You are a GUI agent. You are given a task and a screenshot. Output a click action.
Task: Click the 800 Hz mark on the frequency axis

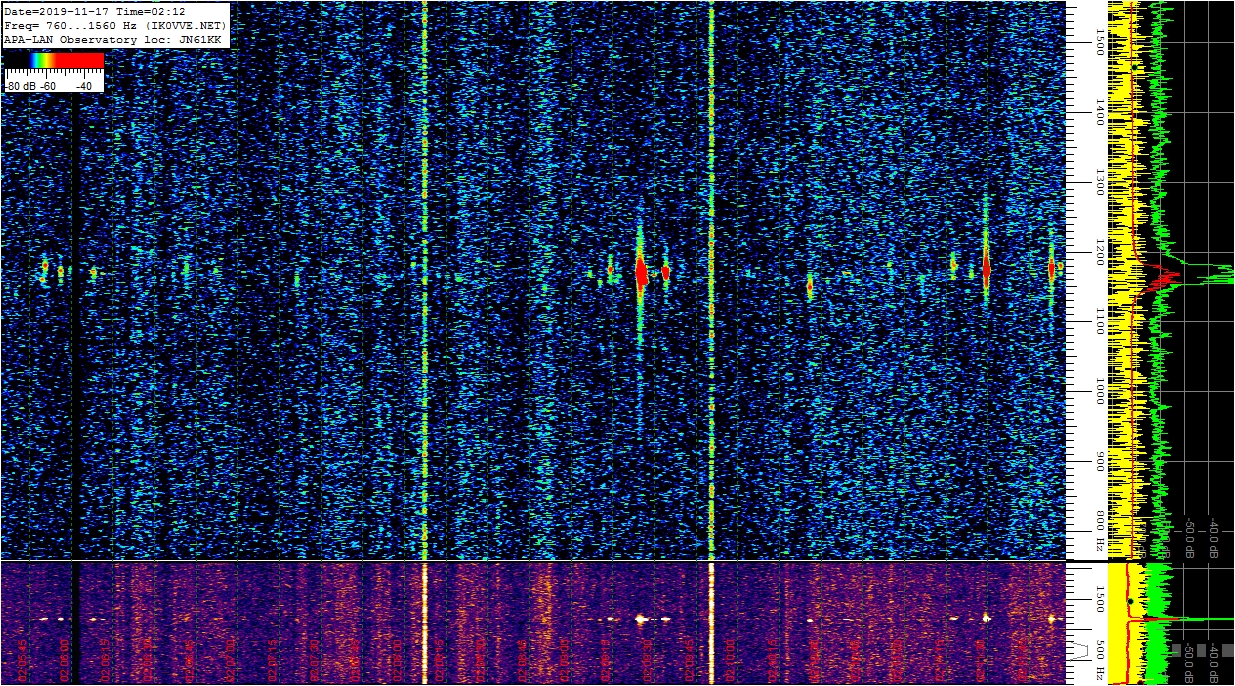coord(1099,531)
